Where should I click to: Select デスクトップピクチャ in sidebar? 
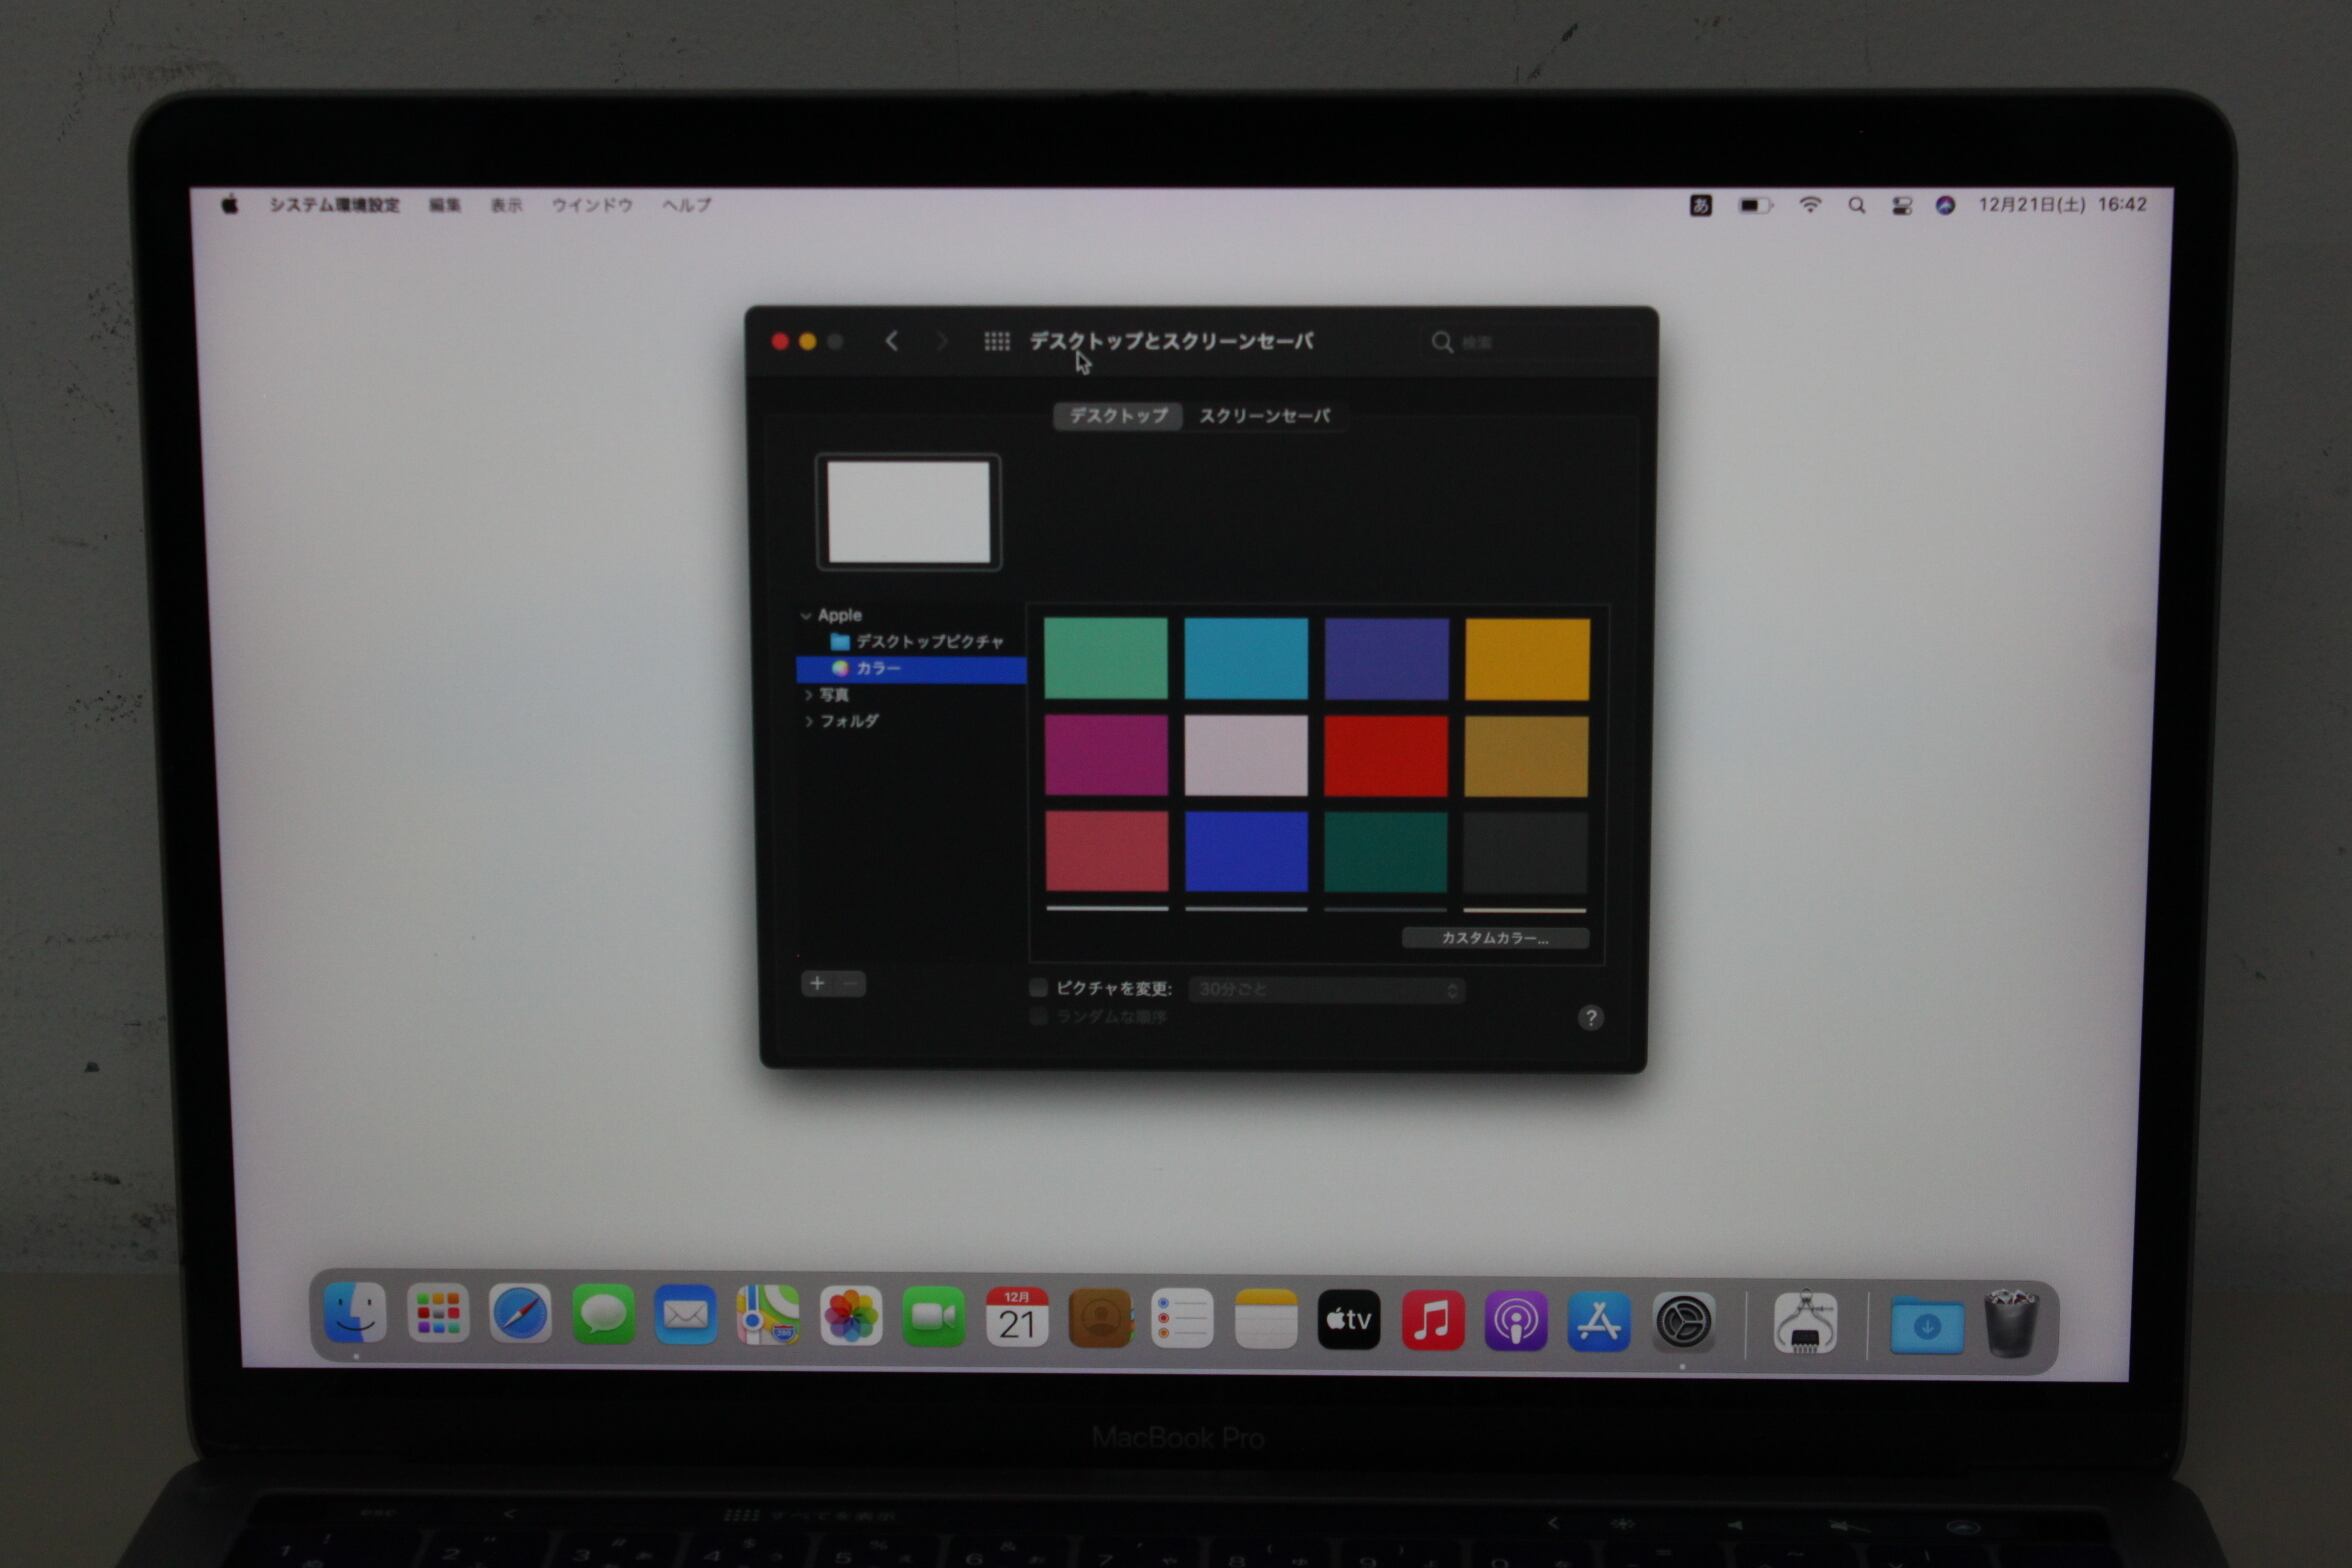[x=928, y=642]
